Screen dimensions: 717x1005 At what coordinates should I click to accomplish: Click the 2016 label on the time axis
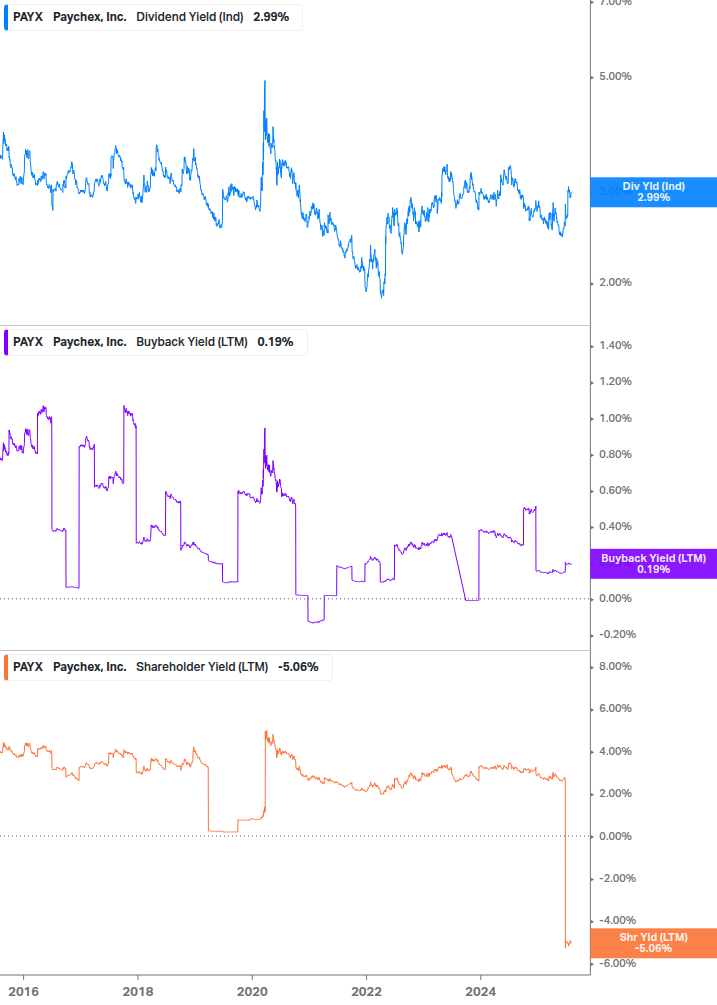coord(24,992)
